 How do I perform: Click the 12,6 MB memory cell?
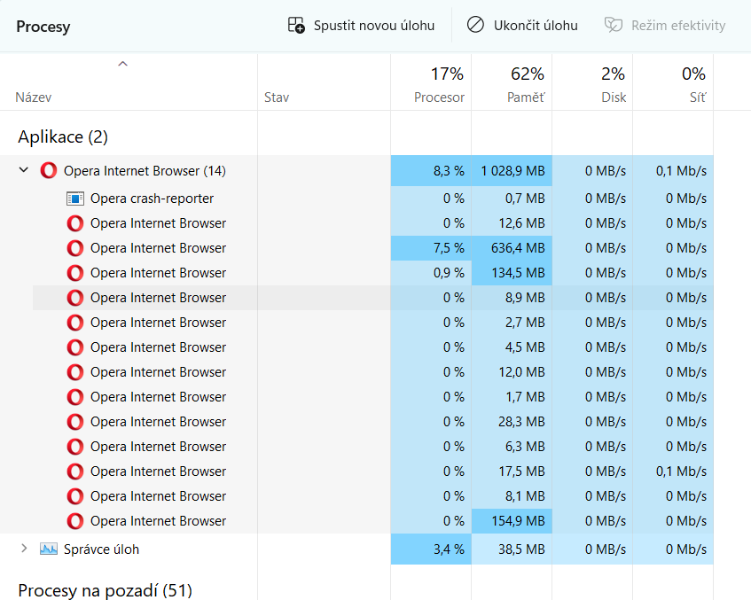tap(512, 223)
